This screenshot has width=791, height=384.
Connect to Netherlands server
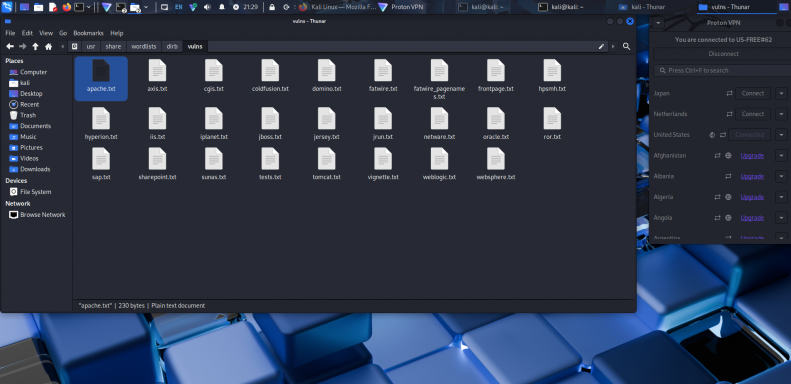pos(753,114)
